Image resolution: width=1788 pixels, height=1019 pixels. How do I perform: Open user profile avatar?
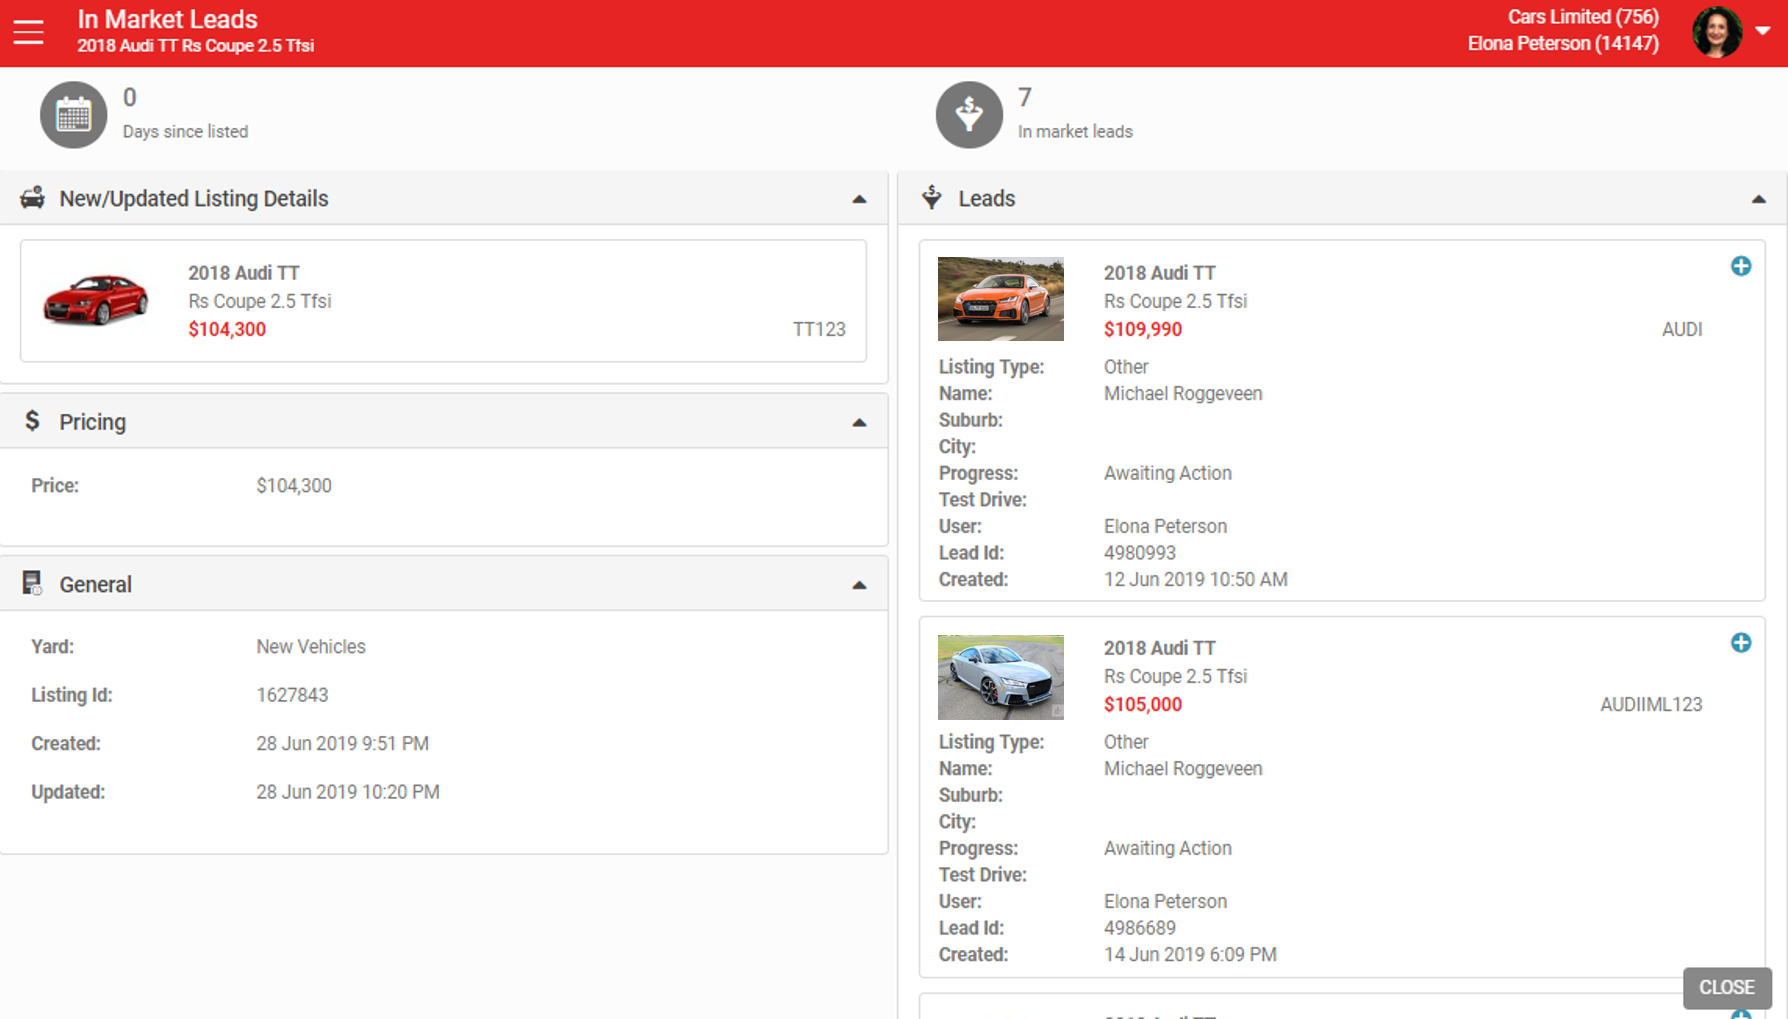pyautogui.click(x=1717, y=32)
